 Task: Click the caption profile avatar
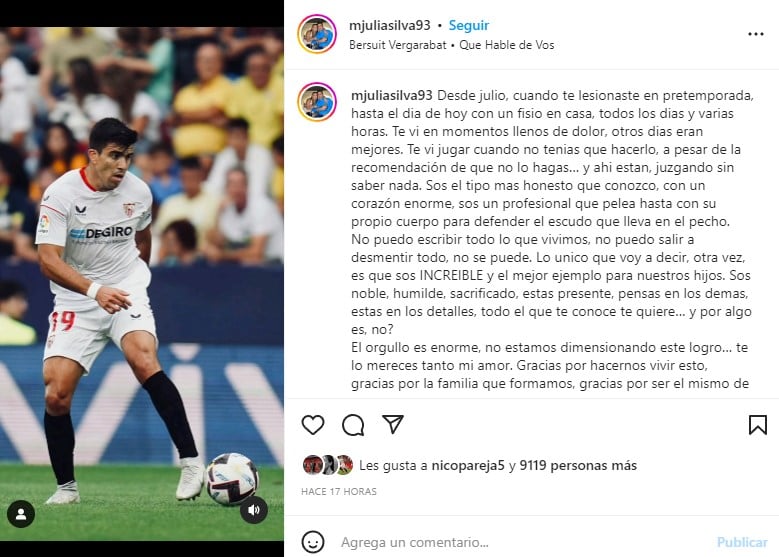[317, 102]
